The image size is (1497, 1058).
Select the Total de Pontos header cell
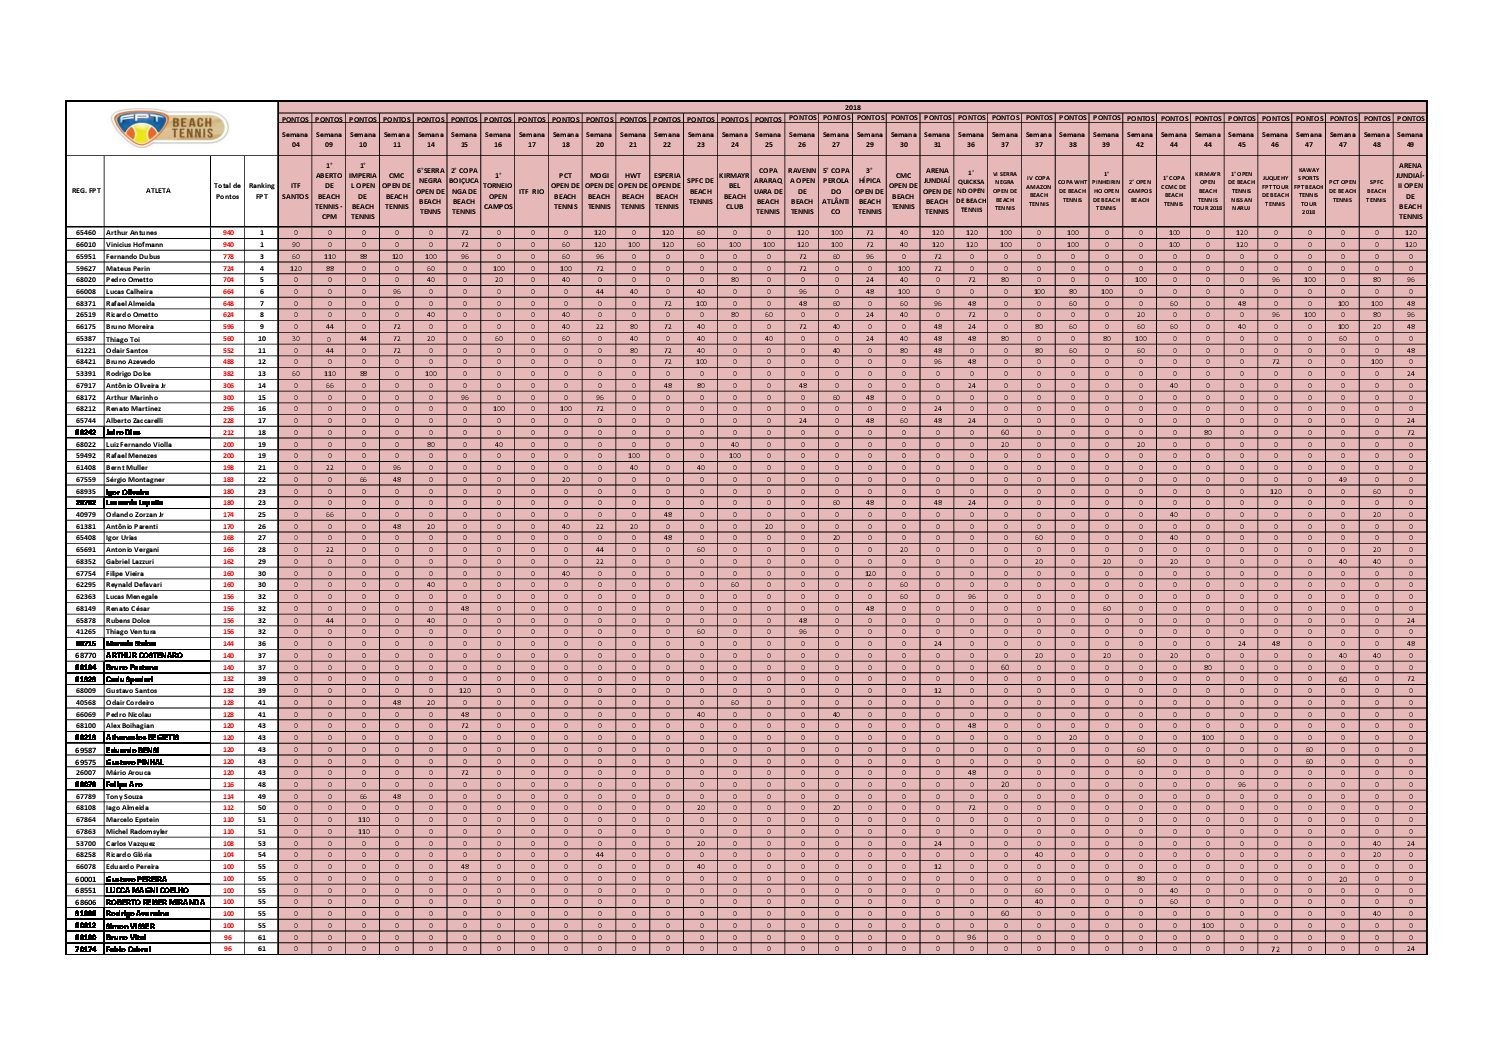pos(228,190)
